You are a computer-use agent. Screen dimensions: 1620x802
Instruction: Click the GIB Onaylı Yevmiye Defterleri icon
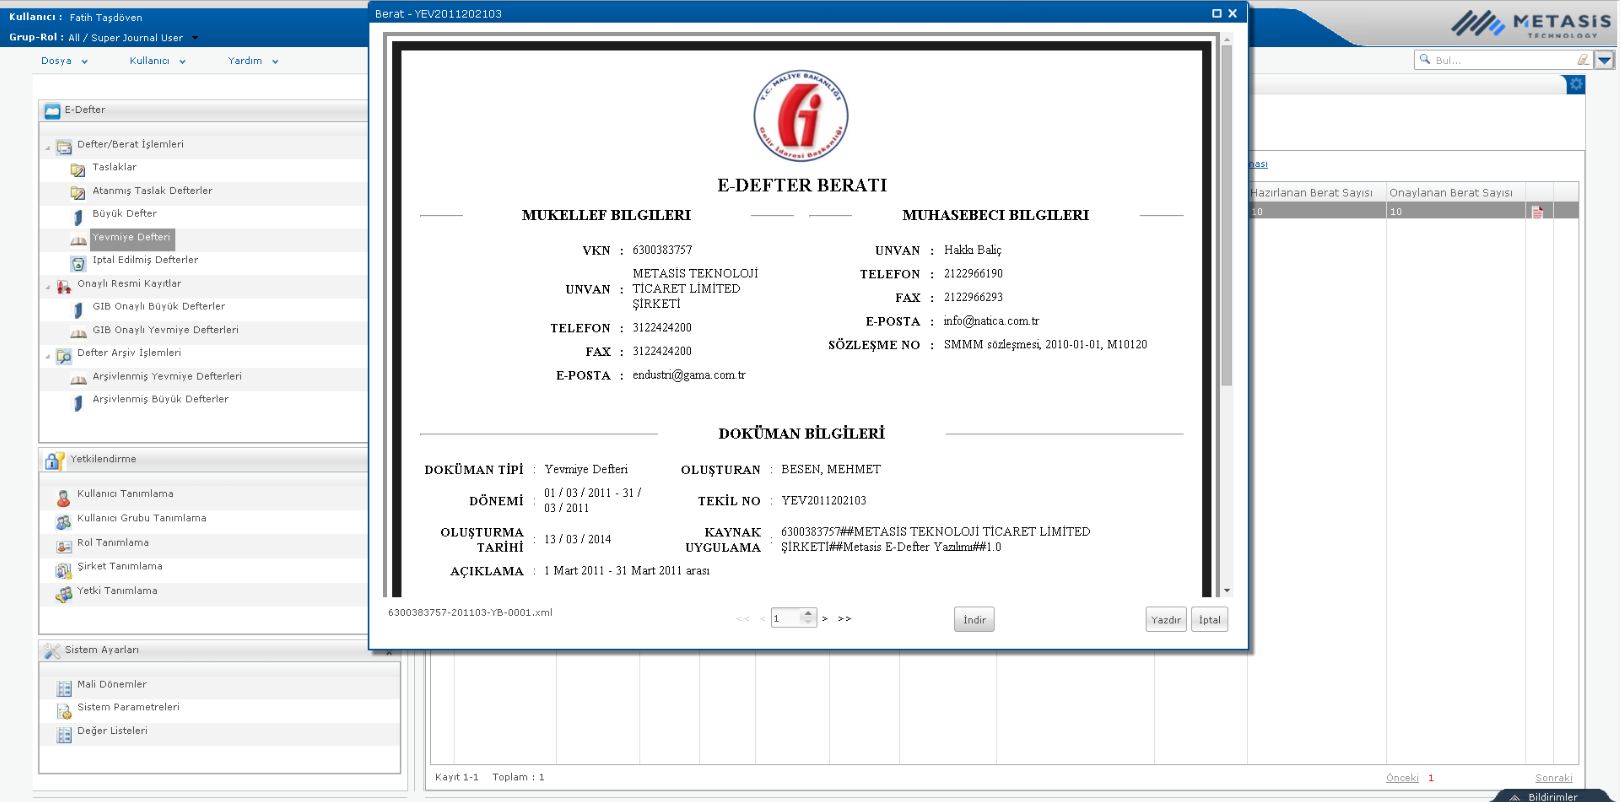click(78, 332)
